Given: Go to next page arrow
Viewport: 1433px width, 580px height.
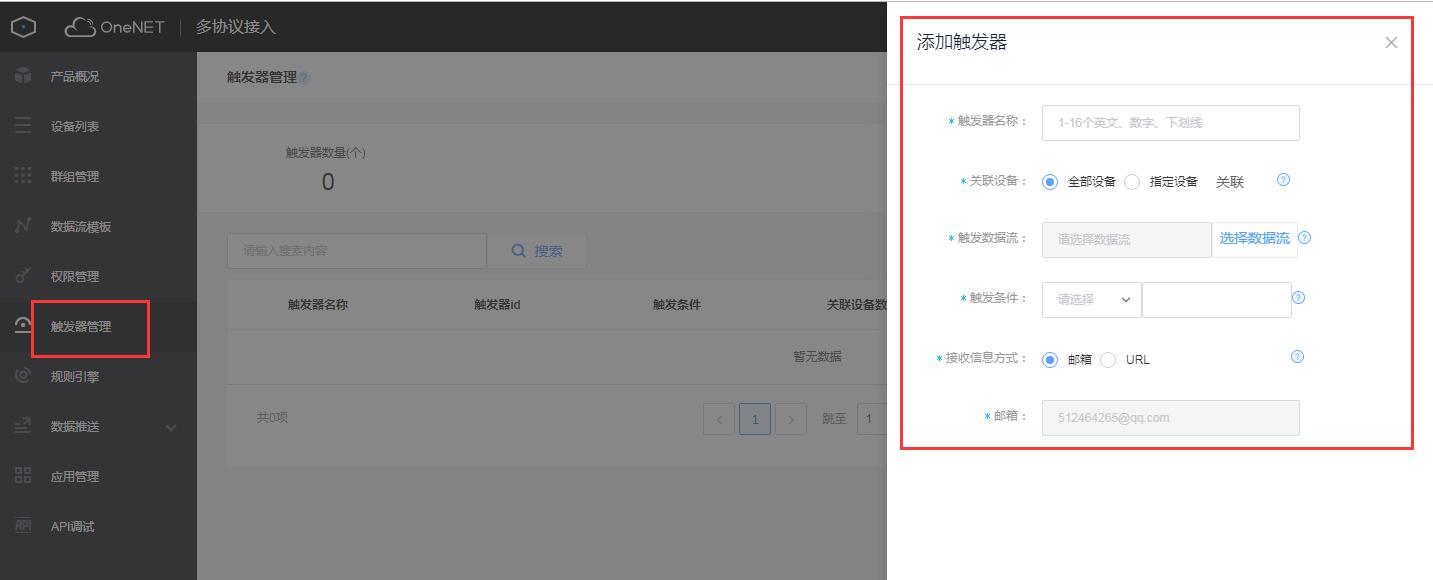Looking at the screenshot, I should (791, 419).
